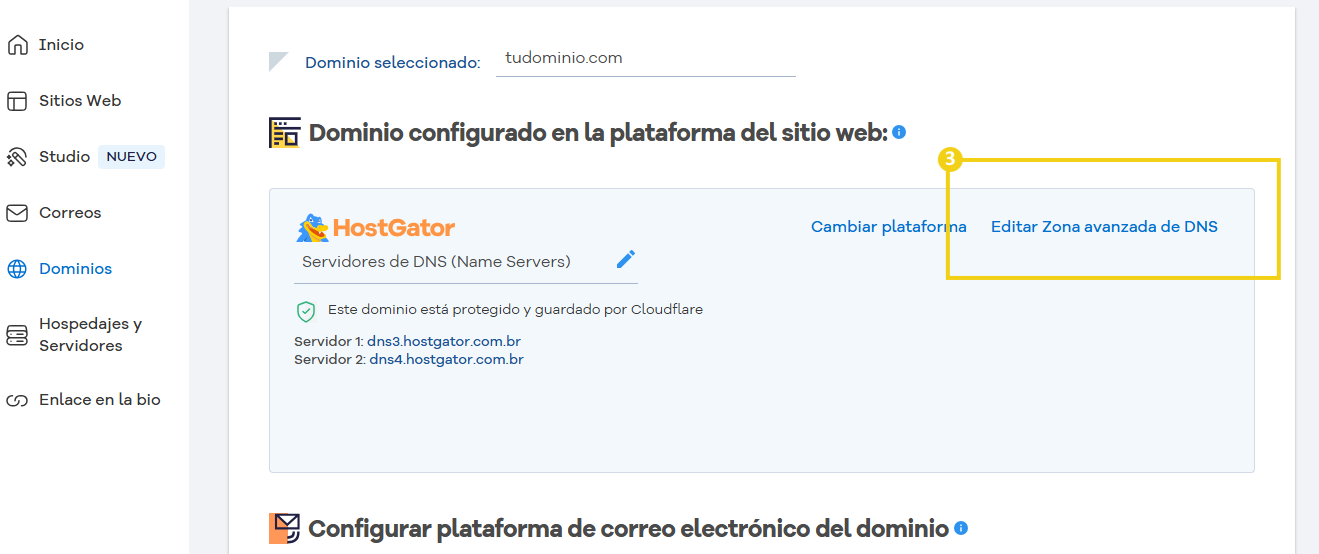Click dns4.hostgator.com.br server link
Image resolution: width=1319 pixels, height=554 pixels.
pos(446,359)
